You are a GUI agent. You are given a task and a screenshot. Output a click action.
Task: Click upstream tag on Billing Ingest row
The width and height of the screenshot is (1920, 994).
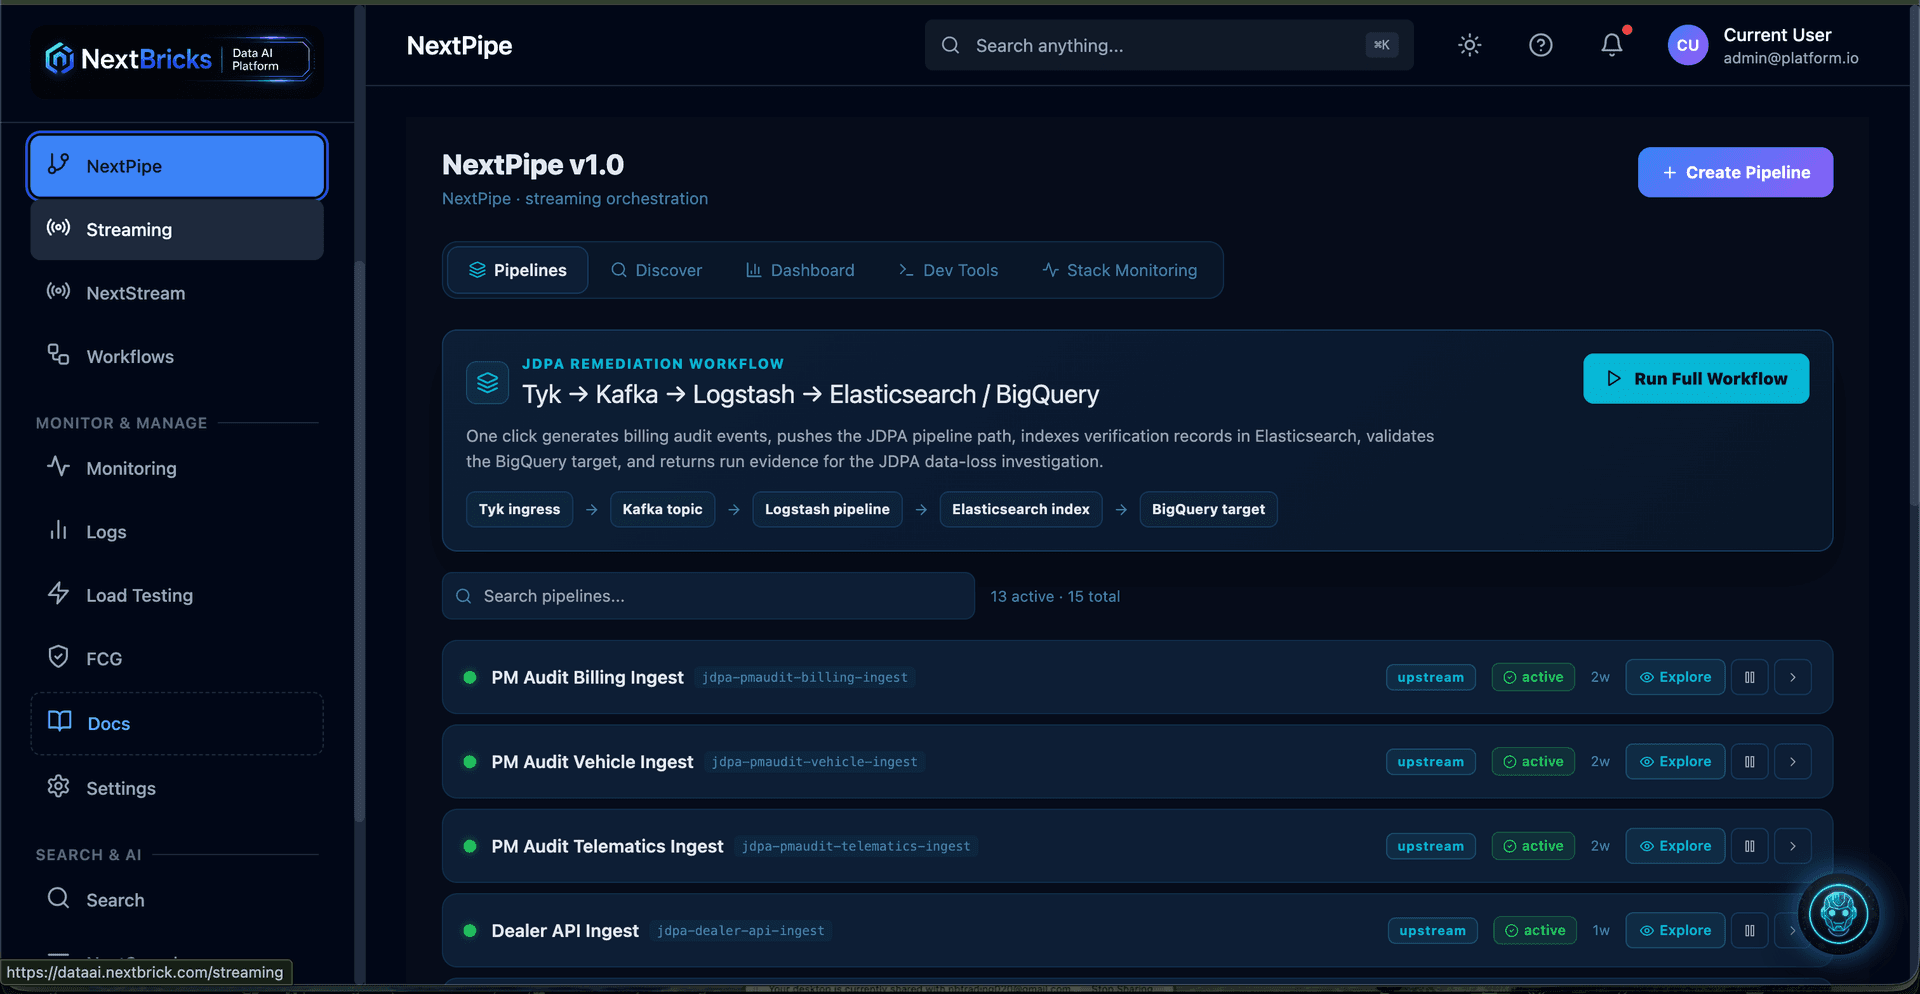(1430, 677)
